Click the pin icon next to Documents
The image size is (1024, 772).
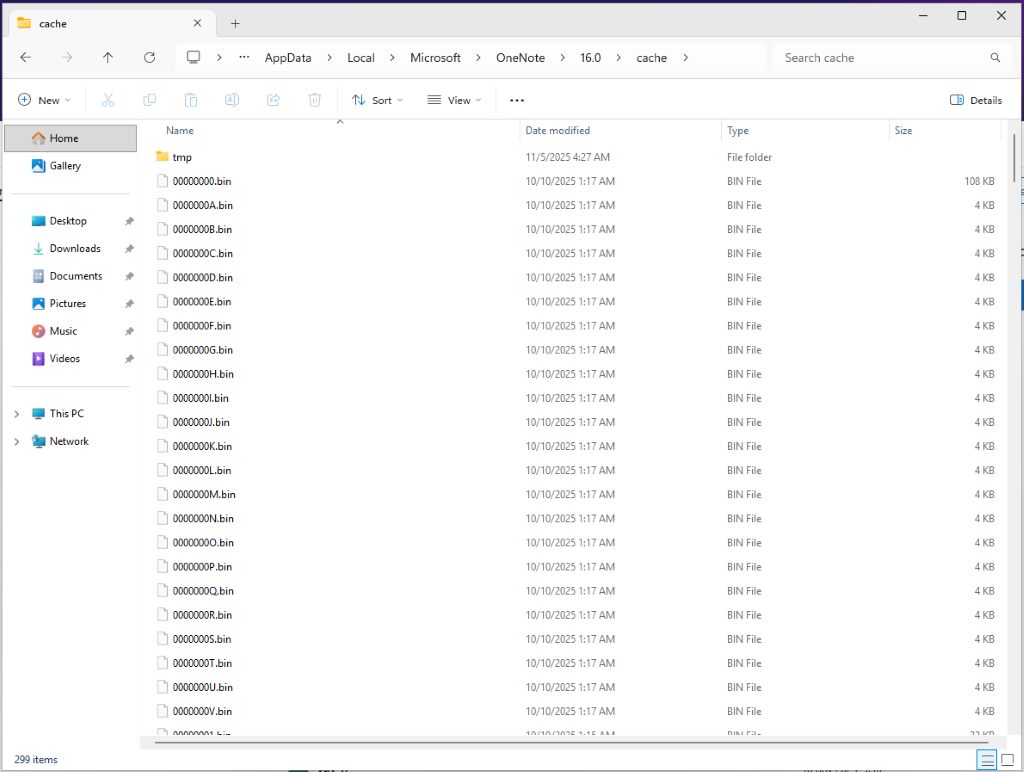(x=129, y=276)
